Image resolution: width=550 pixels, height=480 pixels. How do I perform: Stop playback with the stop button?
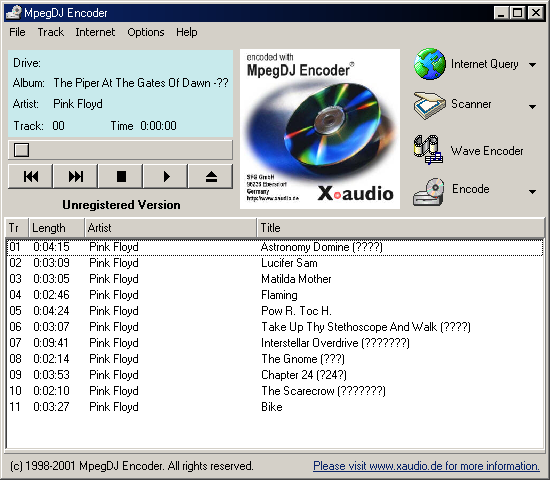tap(121, 176)
